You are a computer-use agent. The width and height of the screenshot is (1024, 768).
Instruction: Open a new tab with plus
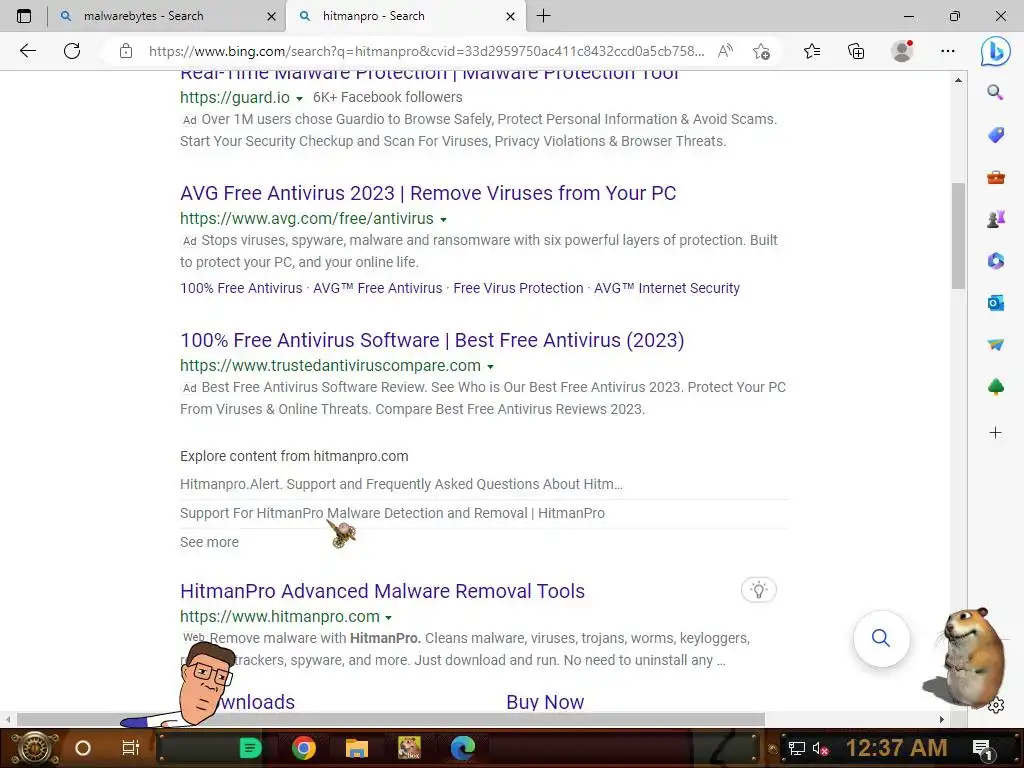click(543, 16)
